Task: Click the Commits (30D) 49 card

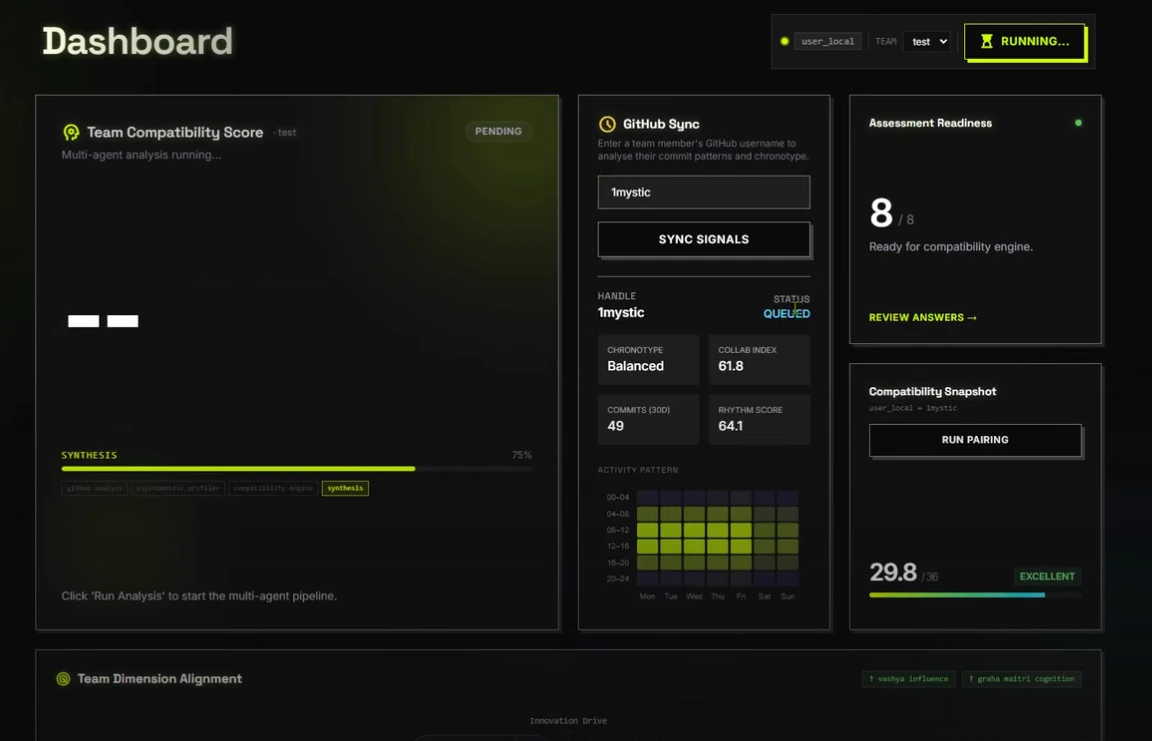Action: tap(648, 419)
